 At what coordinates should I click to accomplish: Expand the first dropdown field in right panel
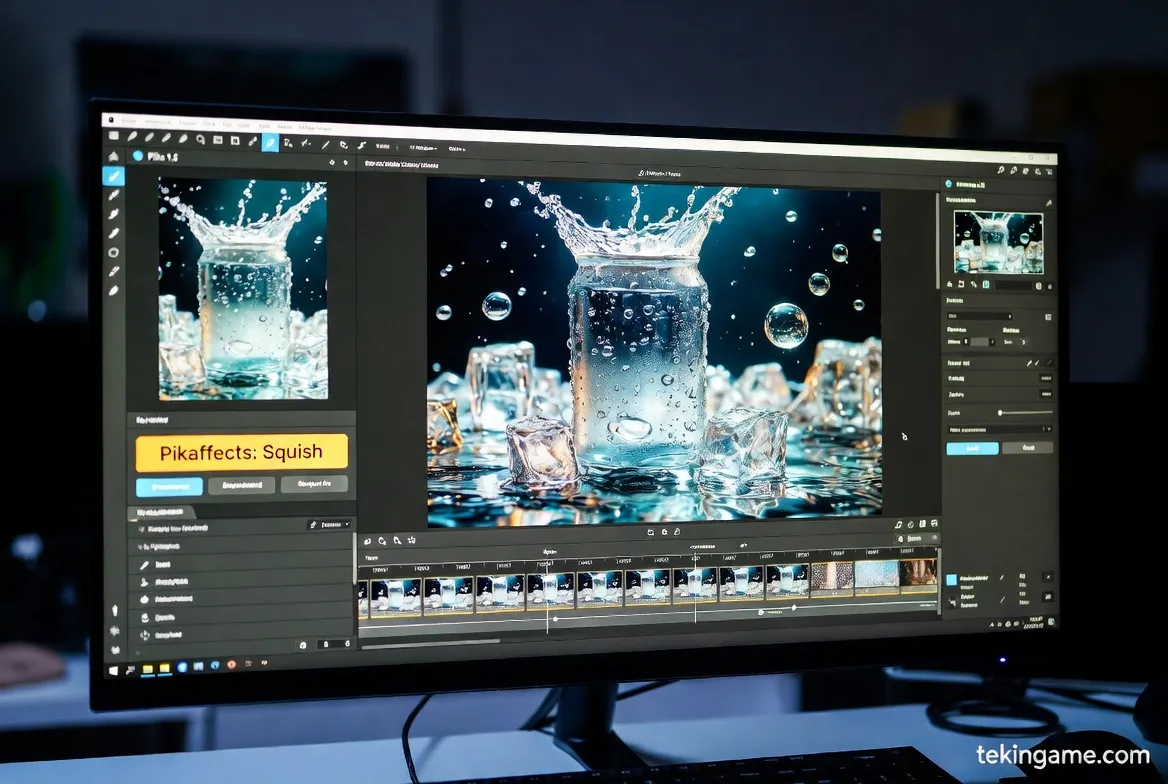click(980, 316)
